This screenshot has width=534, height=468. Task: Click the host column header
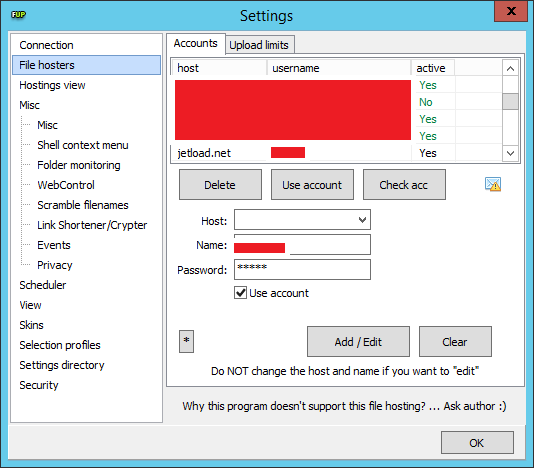click(220, 68)
